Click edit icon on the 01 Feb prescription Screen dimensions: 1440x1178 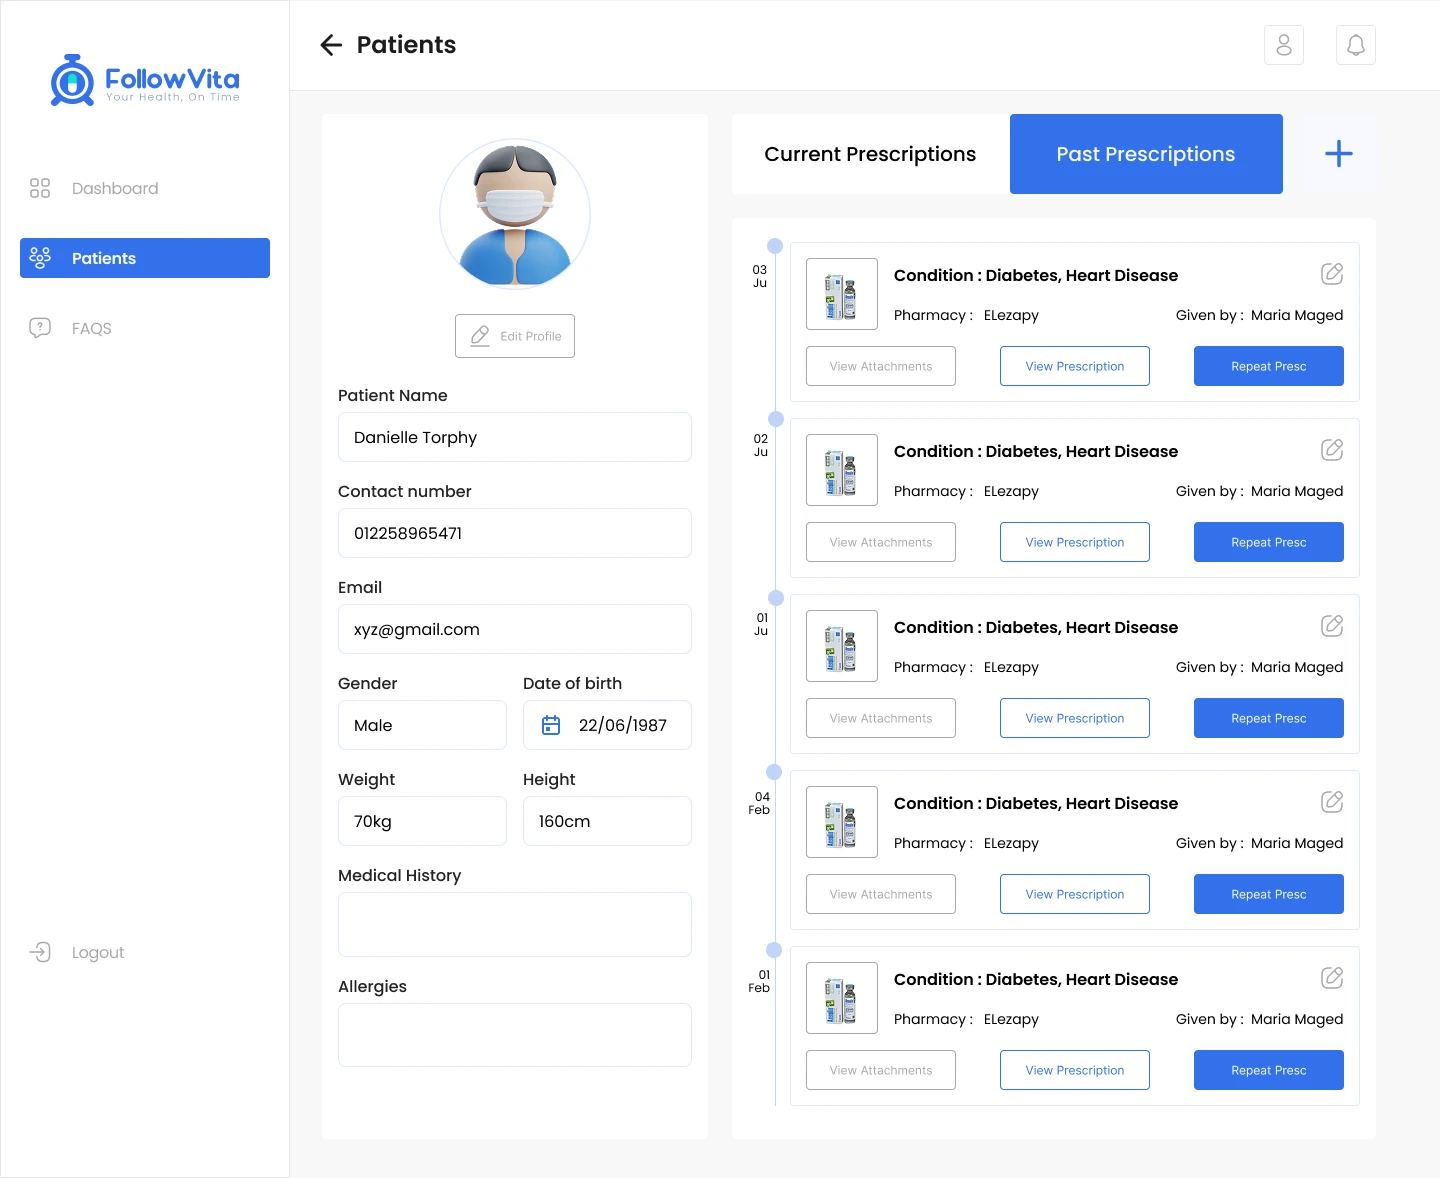click(x=1331, y=978)
